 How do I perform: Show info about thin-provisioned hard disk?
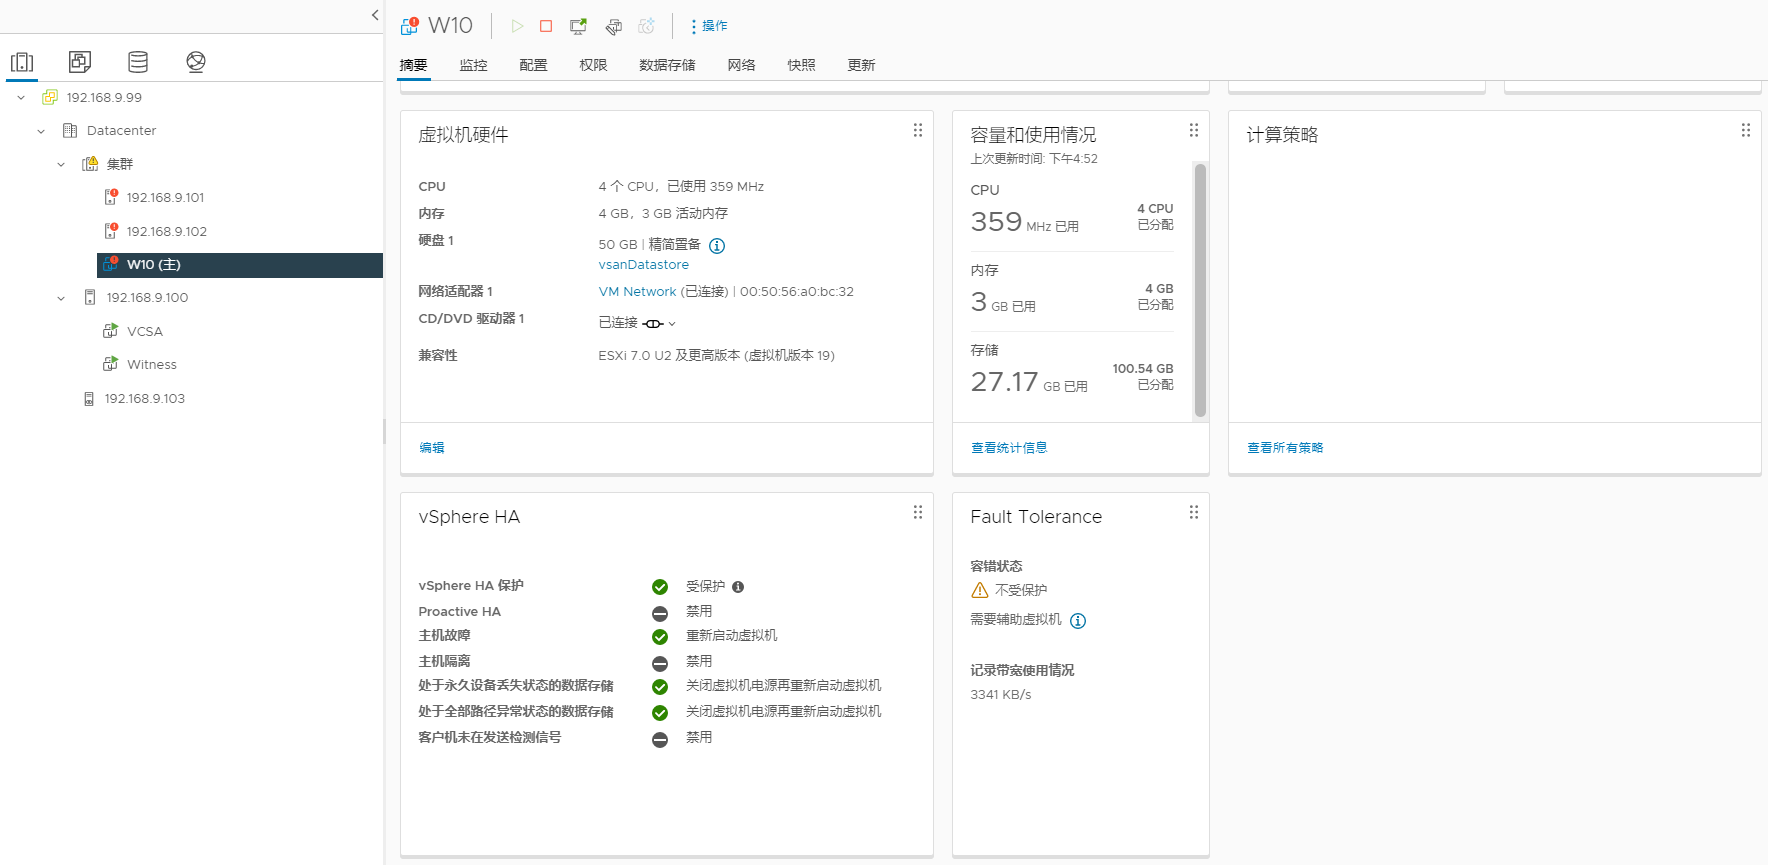[x=717, y=245]
